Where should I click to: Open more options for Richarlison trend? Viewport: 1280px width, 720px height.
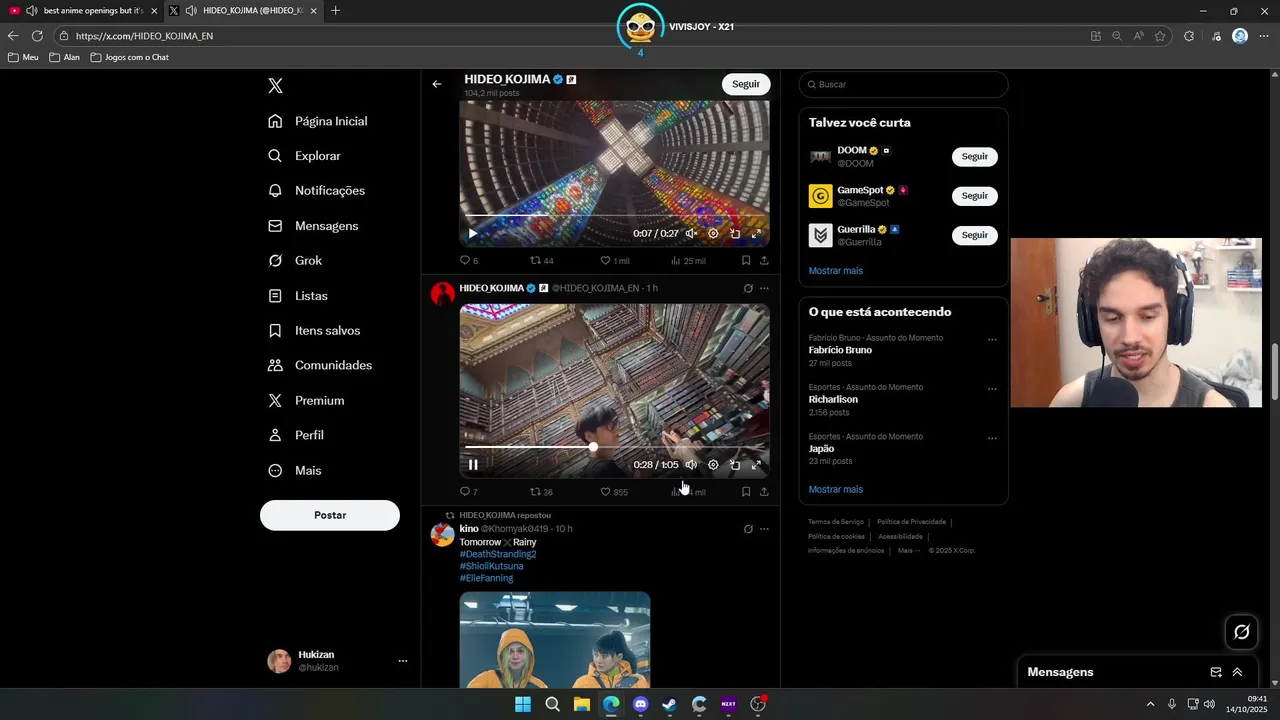tap(992, 389)
